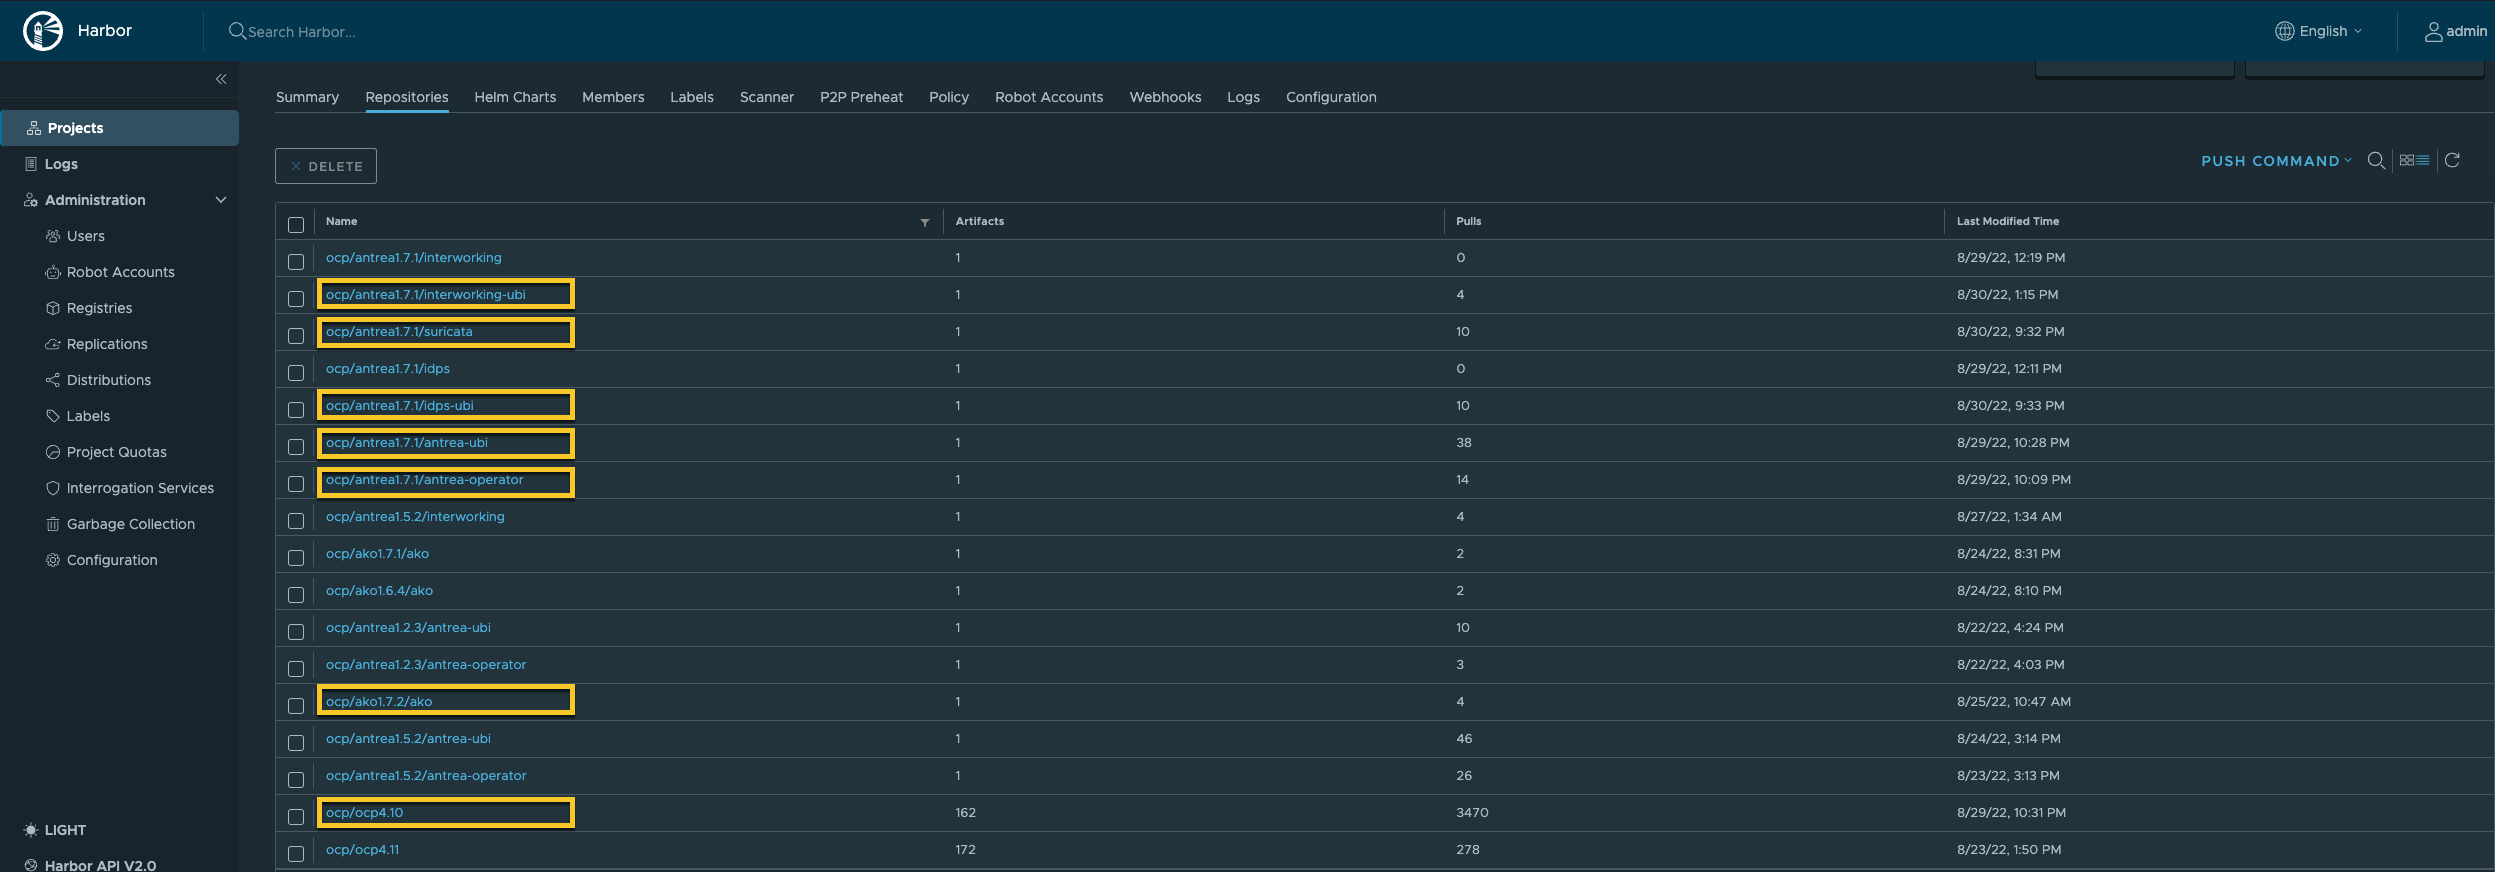Screen dimensions: 2495x872
Task: Click the Logs sidebar icon
Action: click(31, 164)
